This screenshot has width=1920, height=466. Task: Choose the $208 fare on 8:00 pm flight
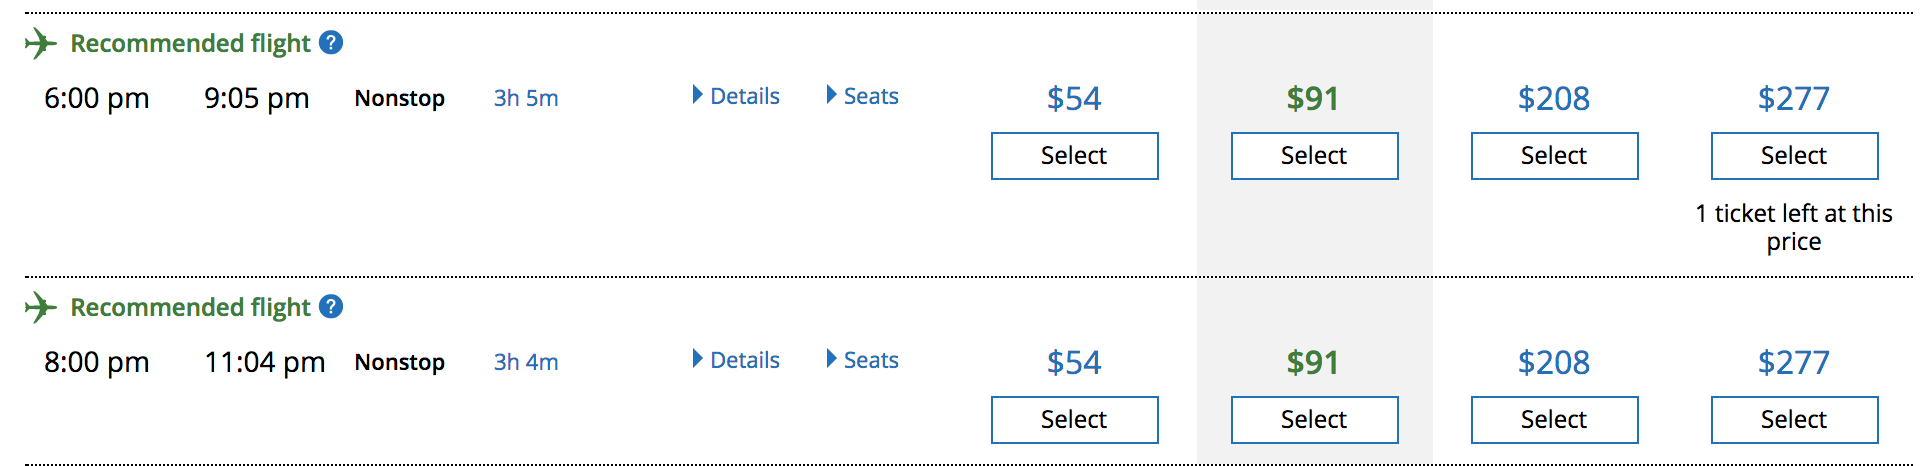tap(1554, 420)
